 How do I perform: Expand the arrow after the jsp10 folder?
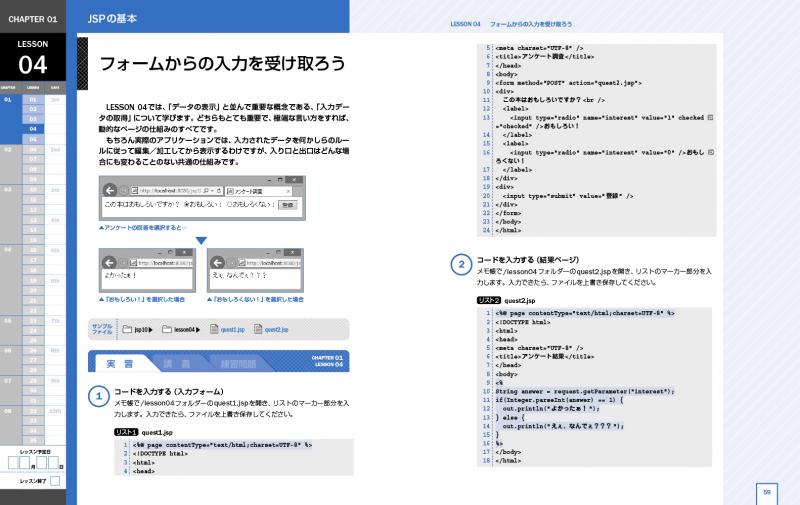coord(151,330)
